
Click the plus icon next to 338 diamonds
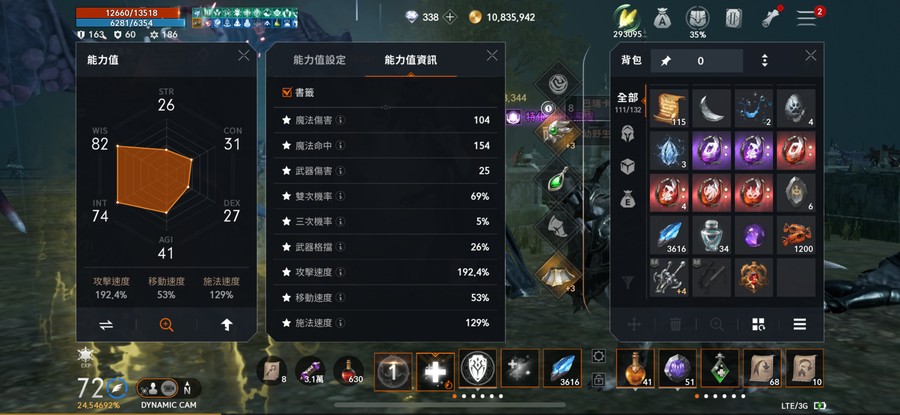click(x=451, y=17)
